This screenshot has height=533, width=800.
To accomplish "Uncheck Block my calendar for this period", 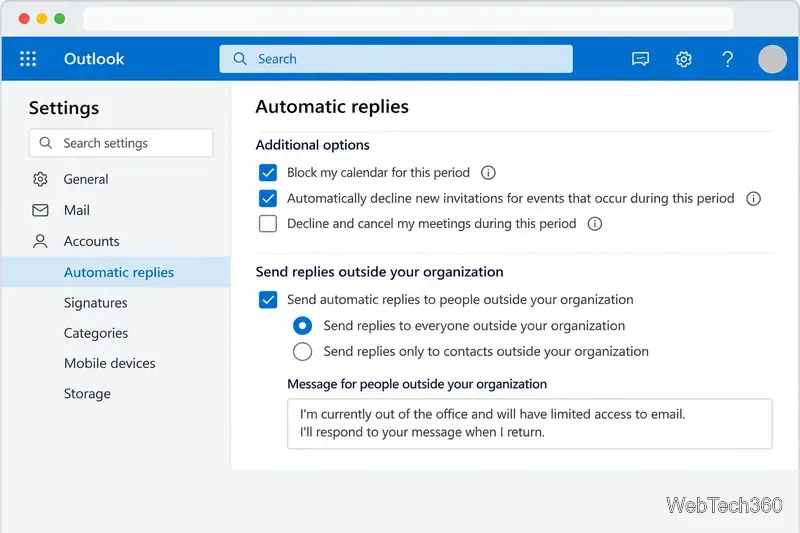I will [x=268, y=172].
